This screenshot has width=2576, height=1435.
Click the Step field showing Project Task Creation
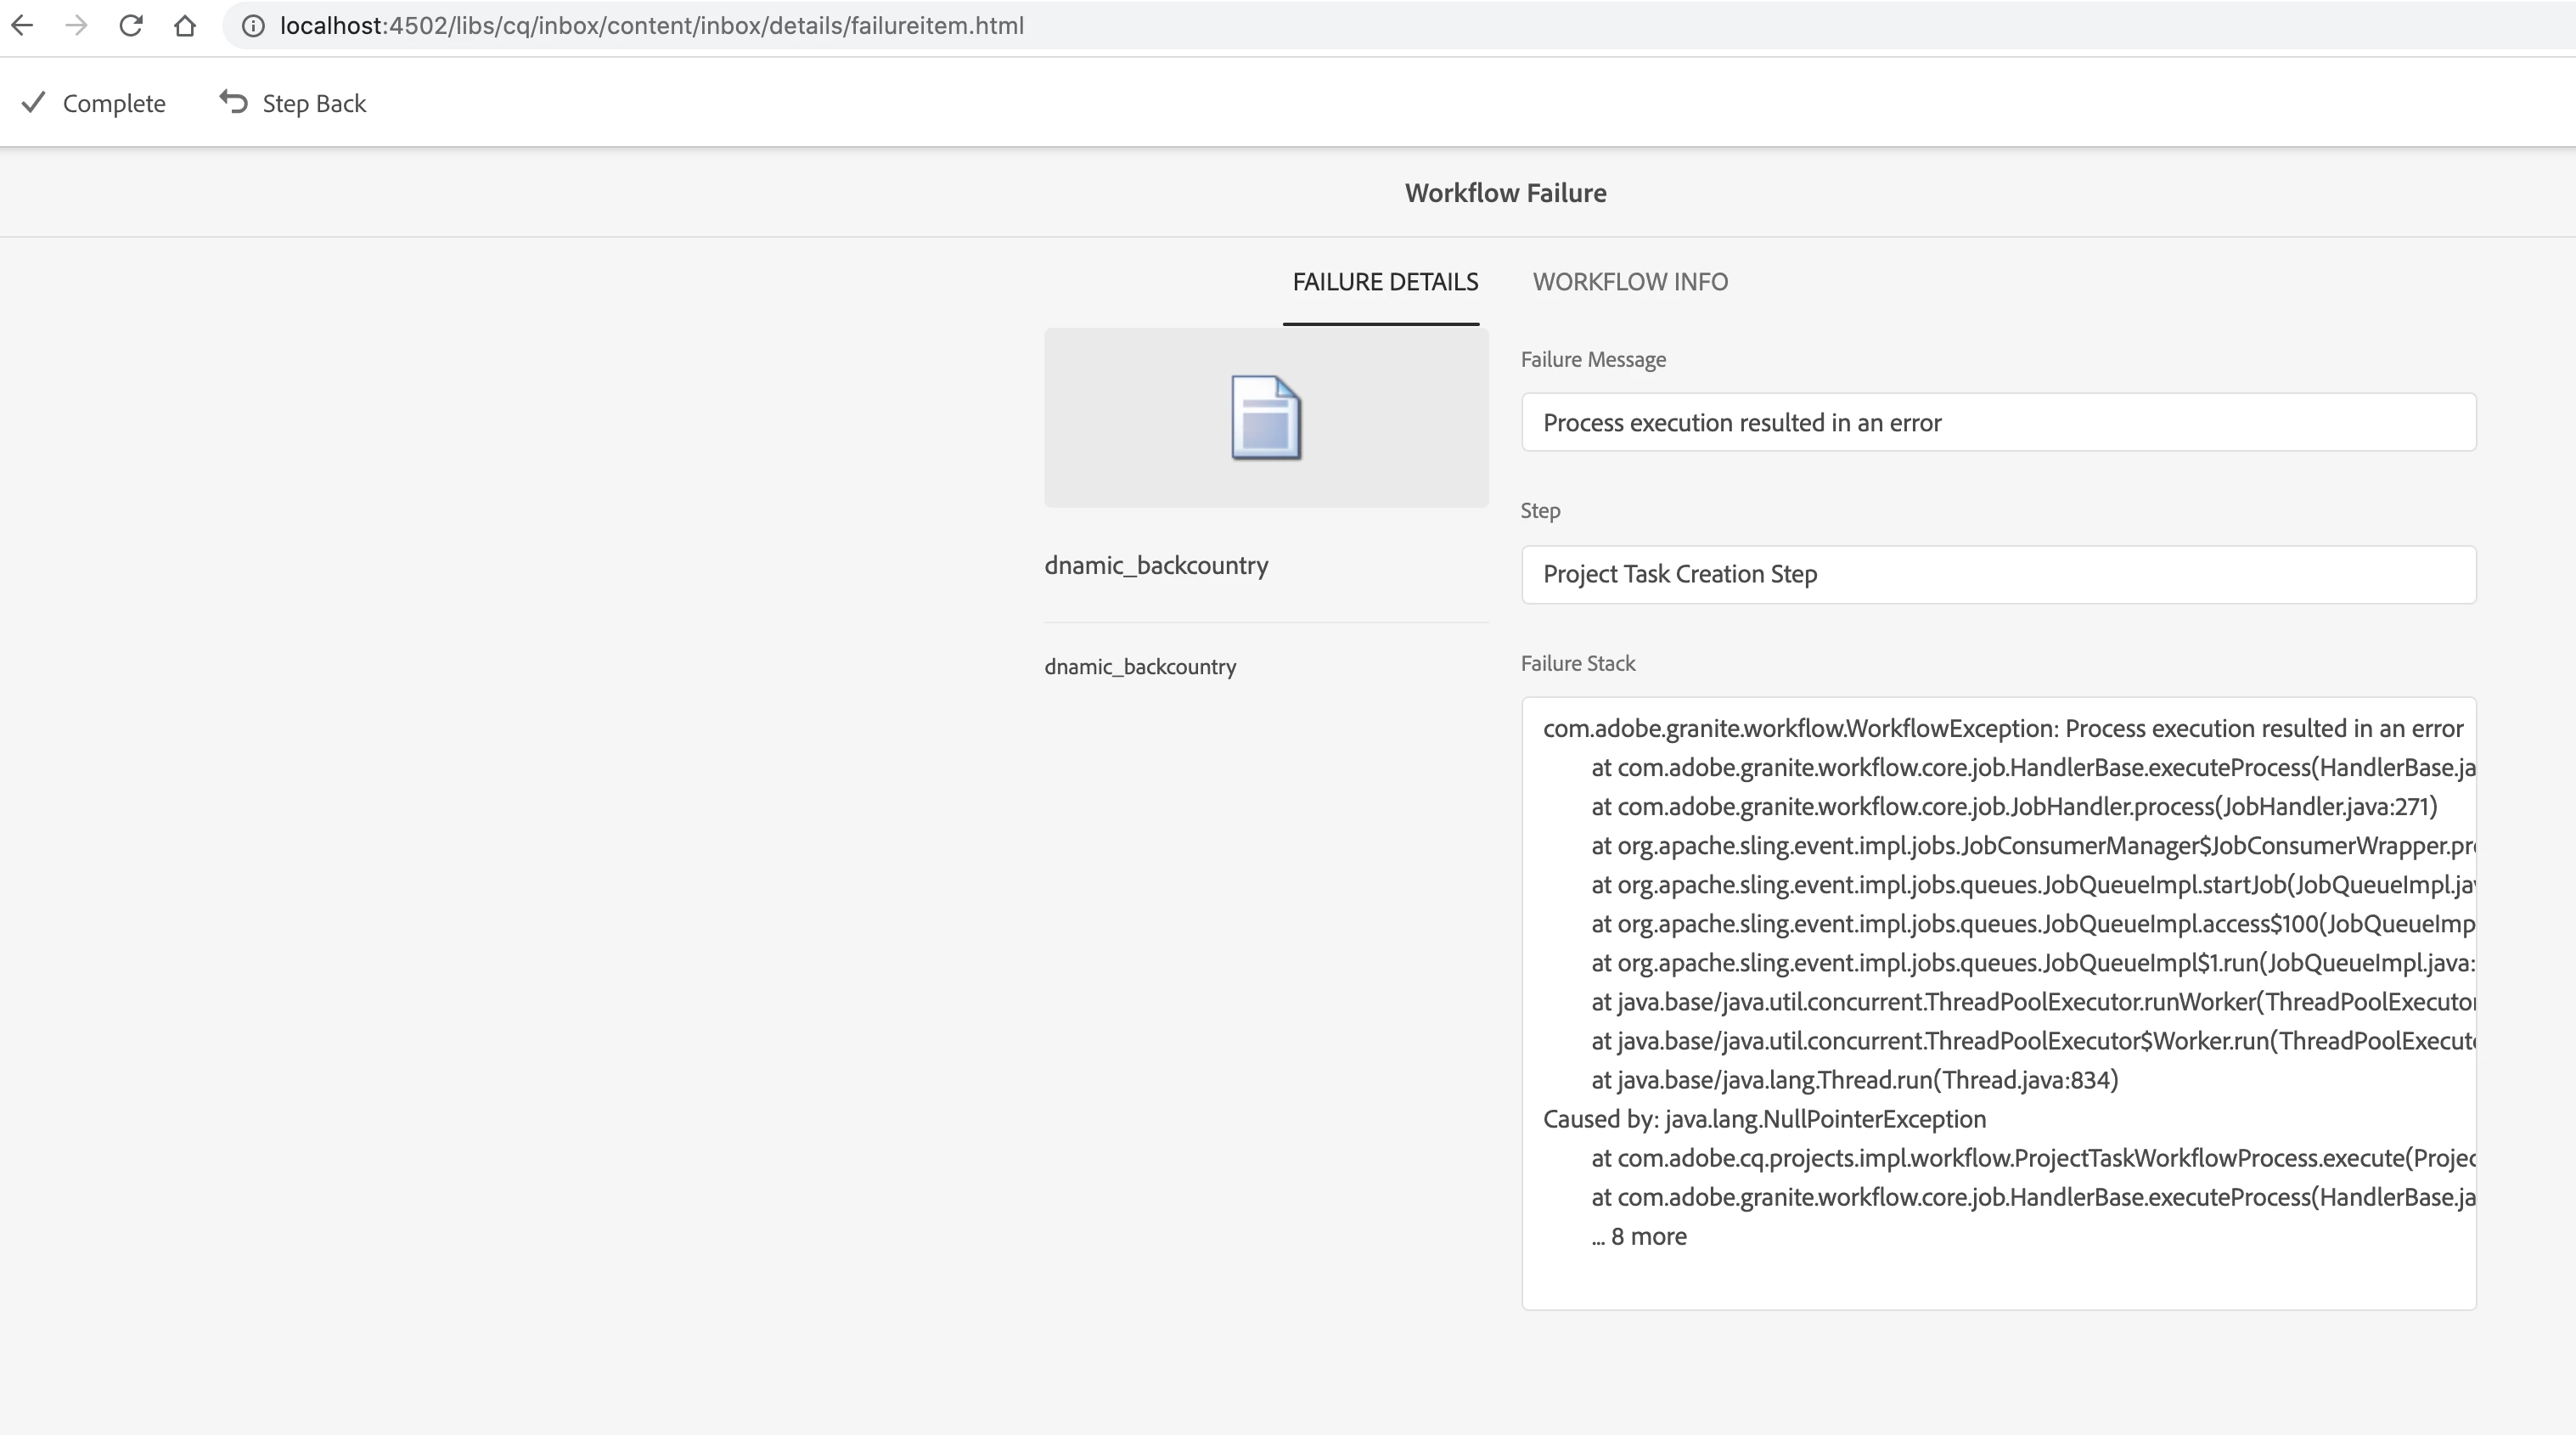[x=1998, y=575]
